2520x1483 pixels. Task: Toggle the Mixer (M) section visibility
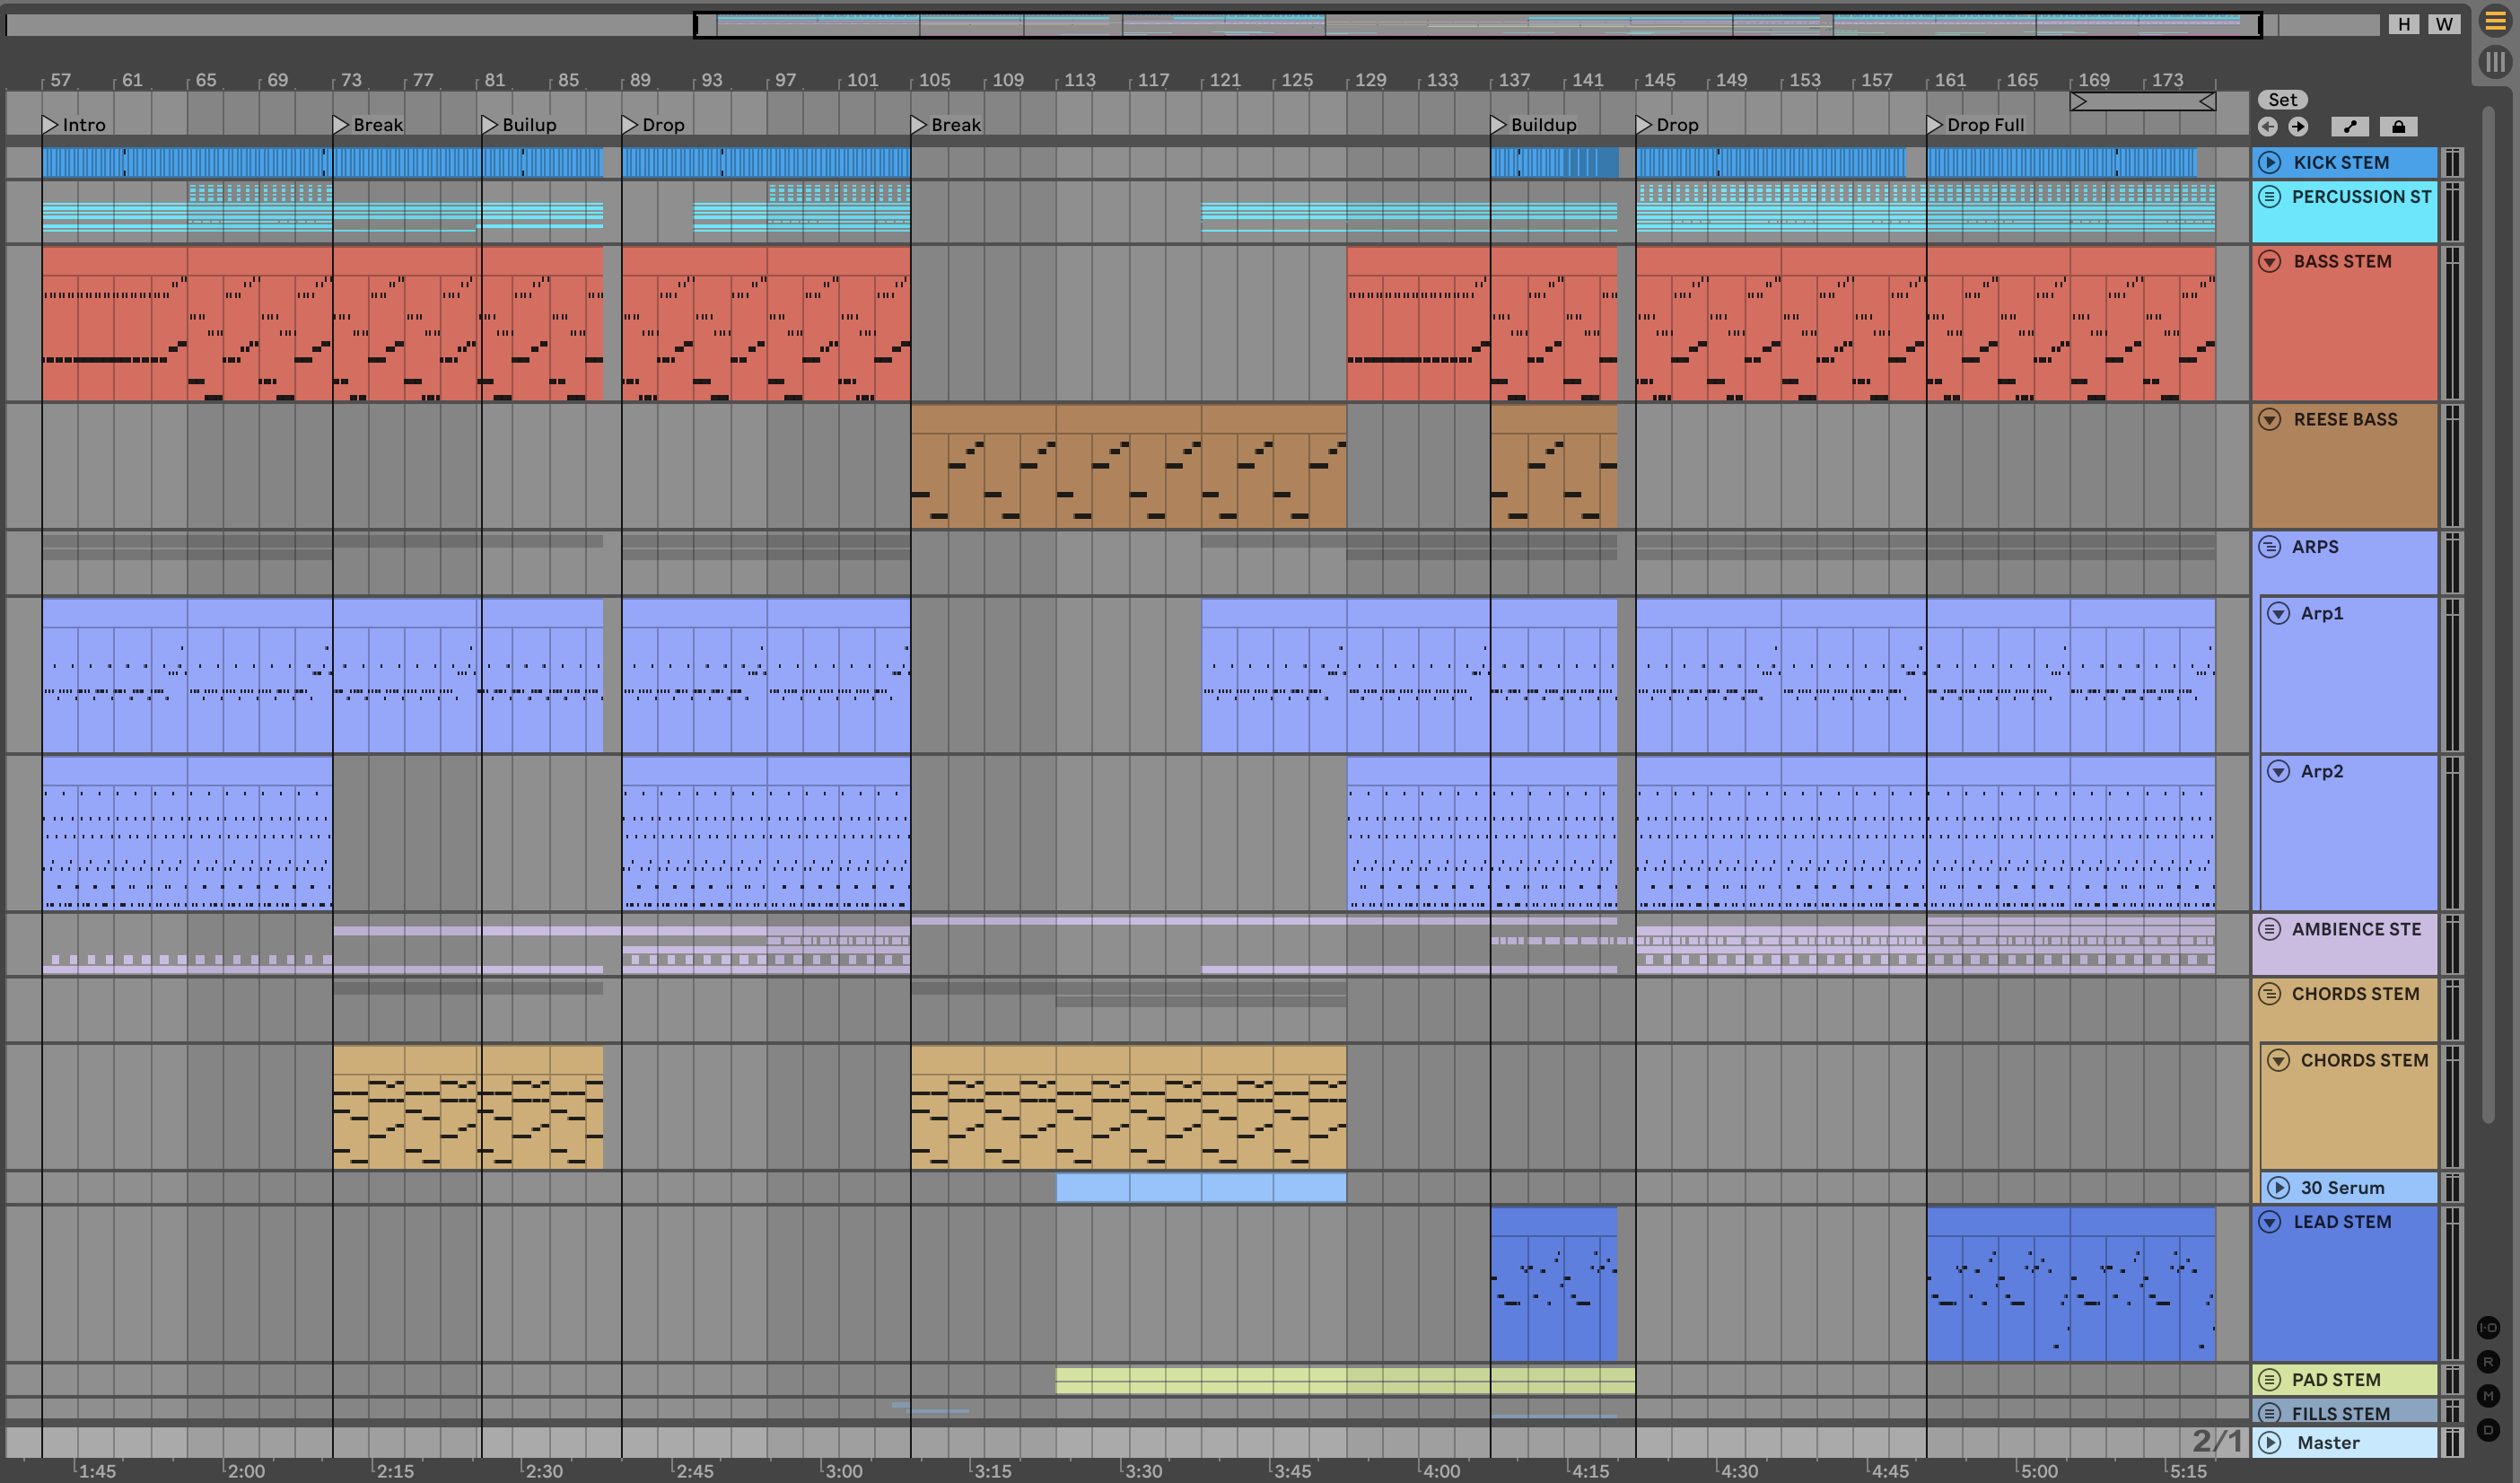click(2489, 1396)
